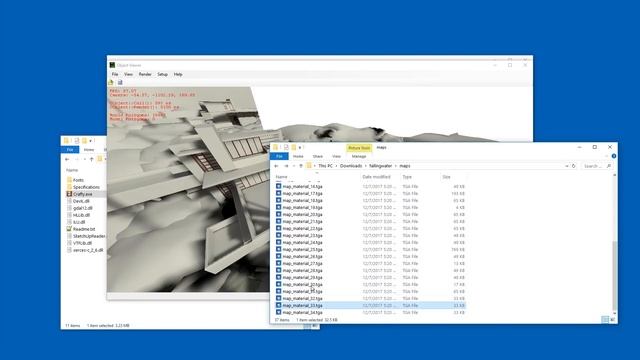This screenshot has width=640, height=360.
Task: Click Downloads in the breadcrumb path
Action: (x=351, y=166)
